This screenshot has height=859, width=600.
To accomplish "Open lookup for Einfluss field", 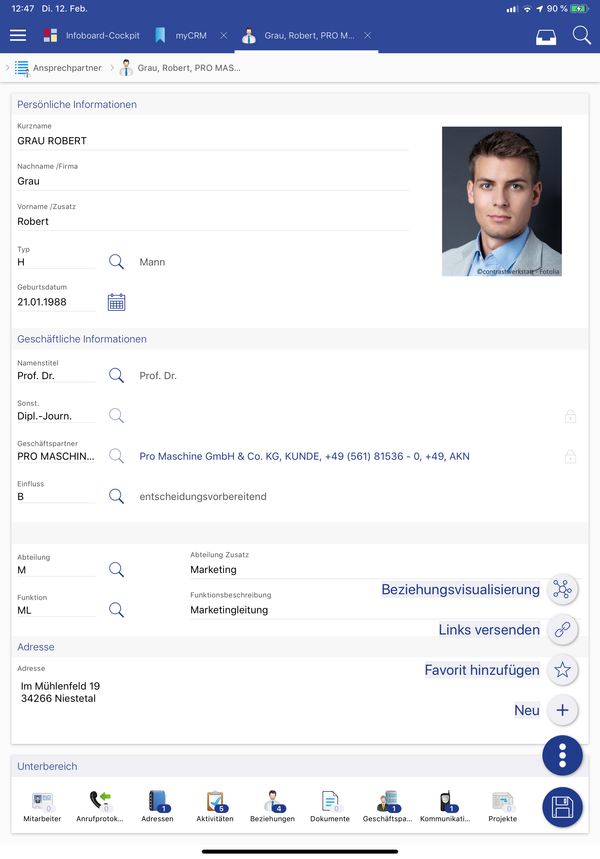I will (116, 496).
